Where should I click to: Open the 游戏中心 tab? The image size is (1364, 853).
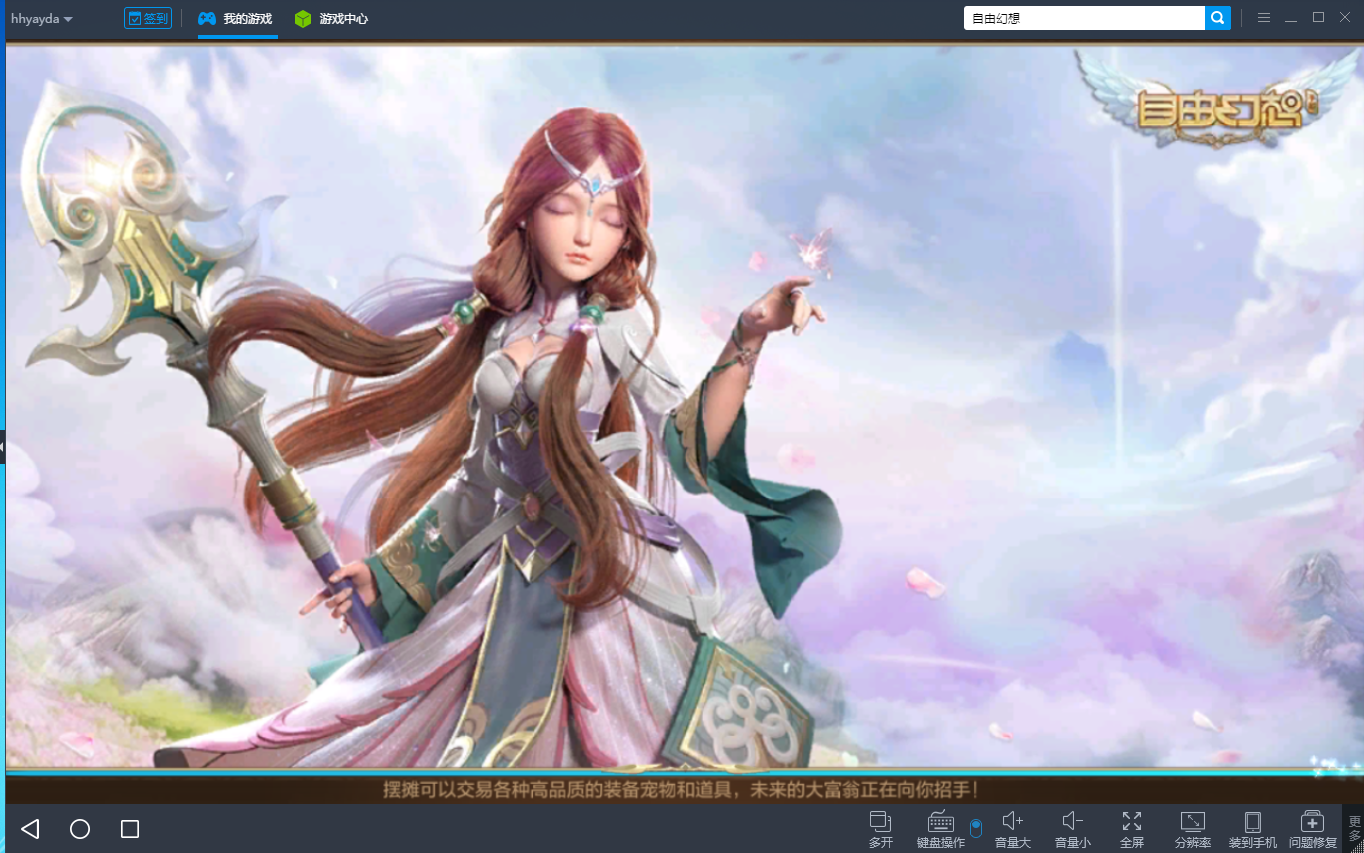pos(332,18)
